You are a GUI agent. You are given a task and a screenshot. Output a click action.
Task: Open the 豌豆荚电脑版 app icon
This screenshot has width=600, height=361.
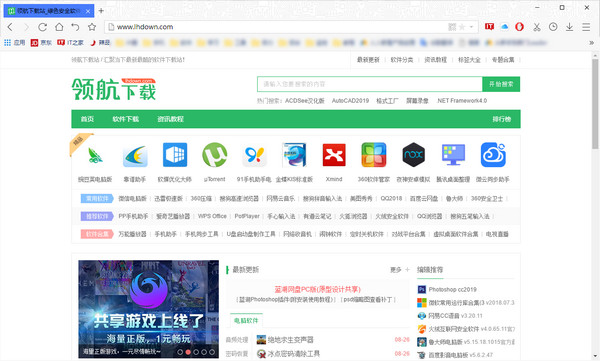point(95,155)
